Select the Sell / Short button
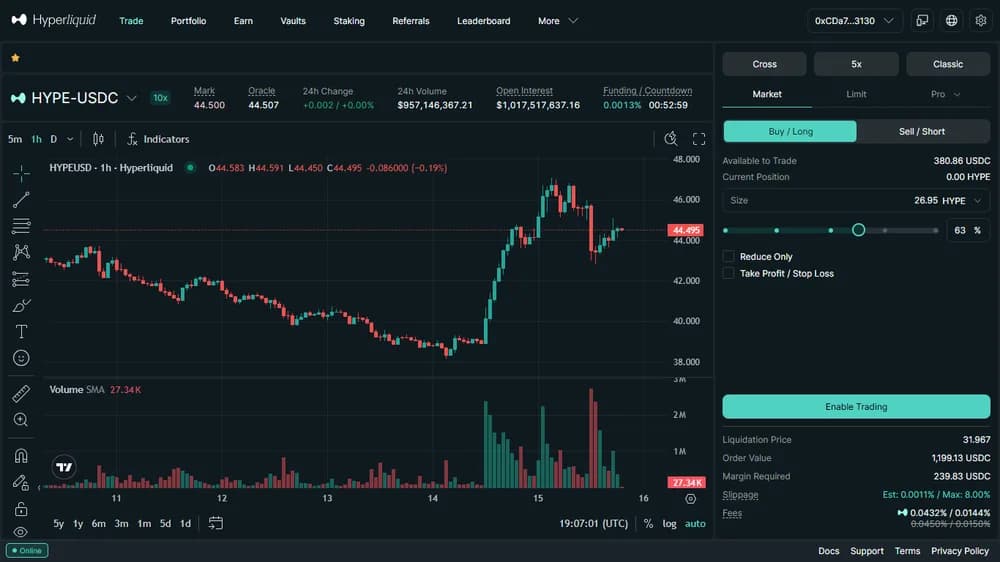The height and width of the screenshot is (562, 1000). (922, 131)
